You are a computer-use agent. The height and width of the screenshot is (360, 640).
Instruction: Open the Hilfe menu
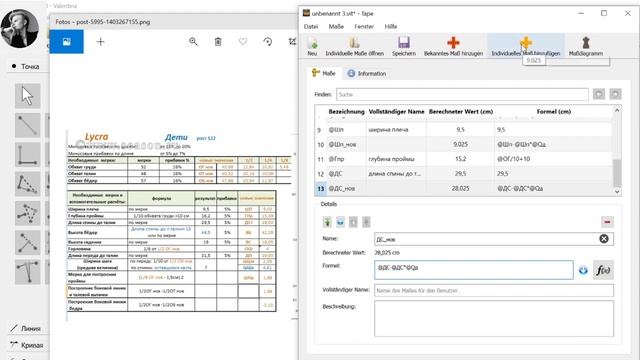click(391, 26)
